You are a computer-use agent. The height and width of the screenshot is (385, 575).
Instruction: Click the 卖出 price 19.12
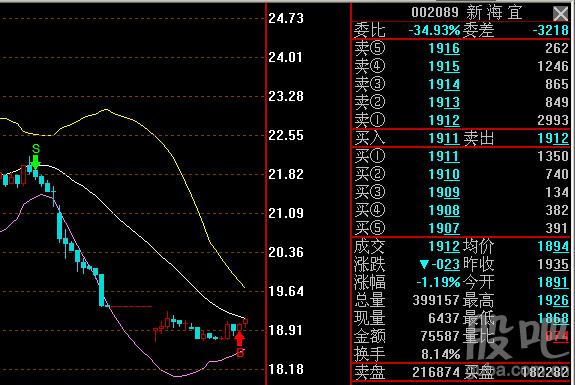pyautogui.click(x=553, y=138)
